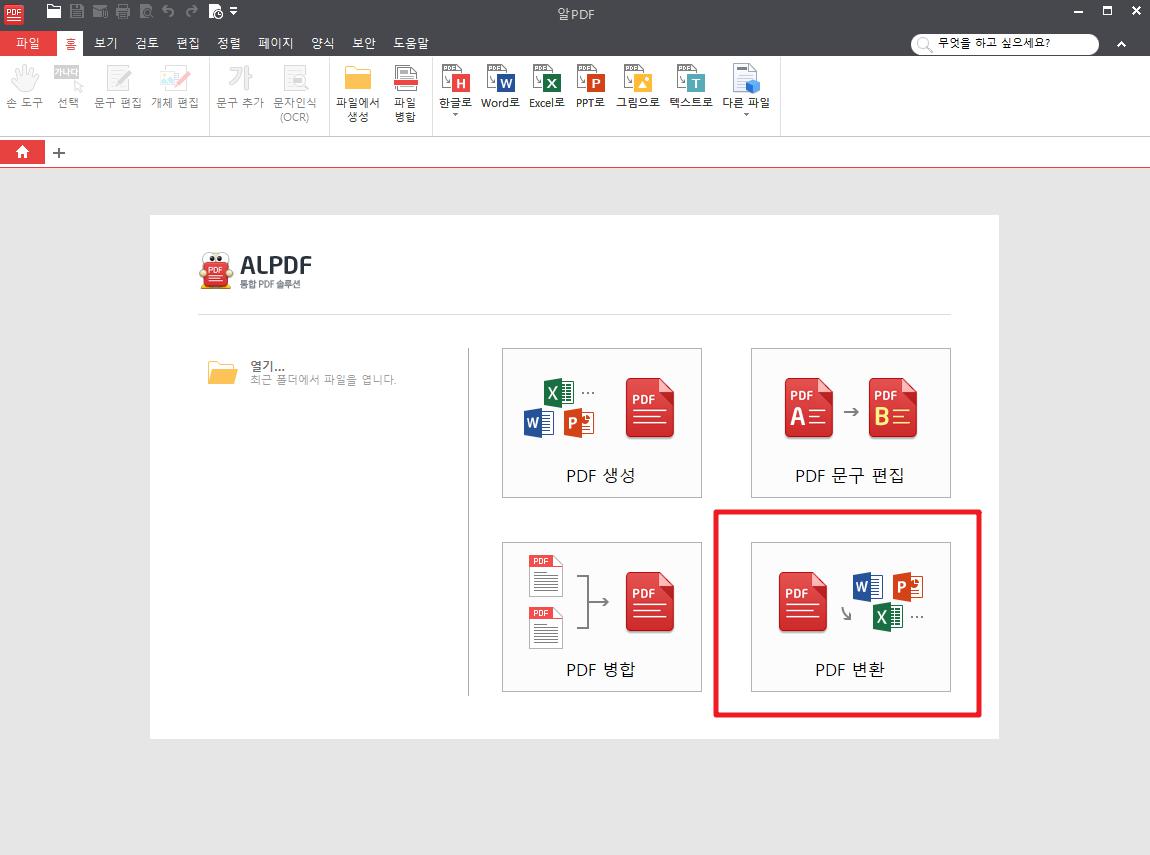Click the yellow folder icon beside 열기...

[222, 373]
